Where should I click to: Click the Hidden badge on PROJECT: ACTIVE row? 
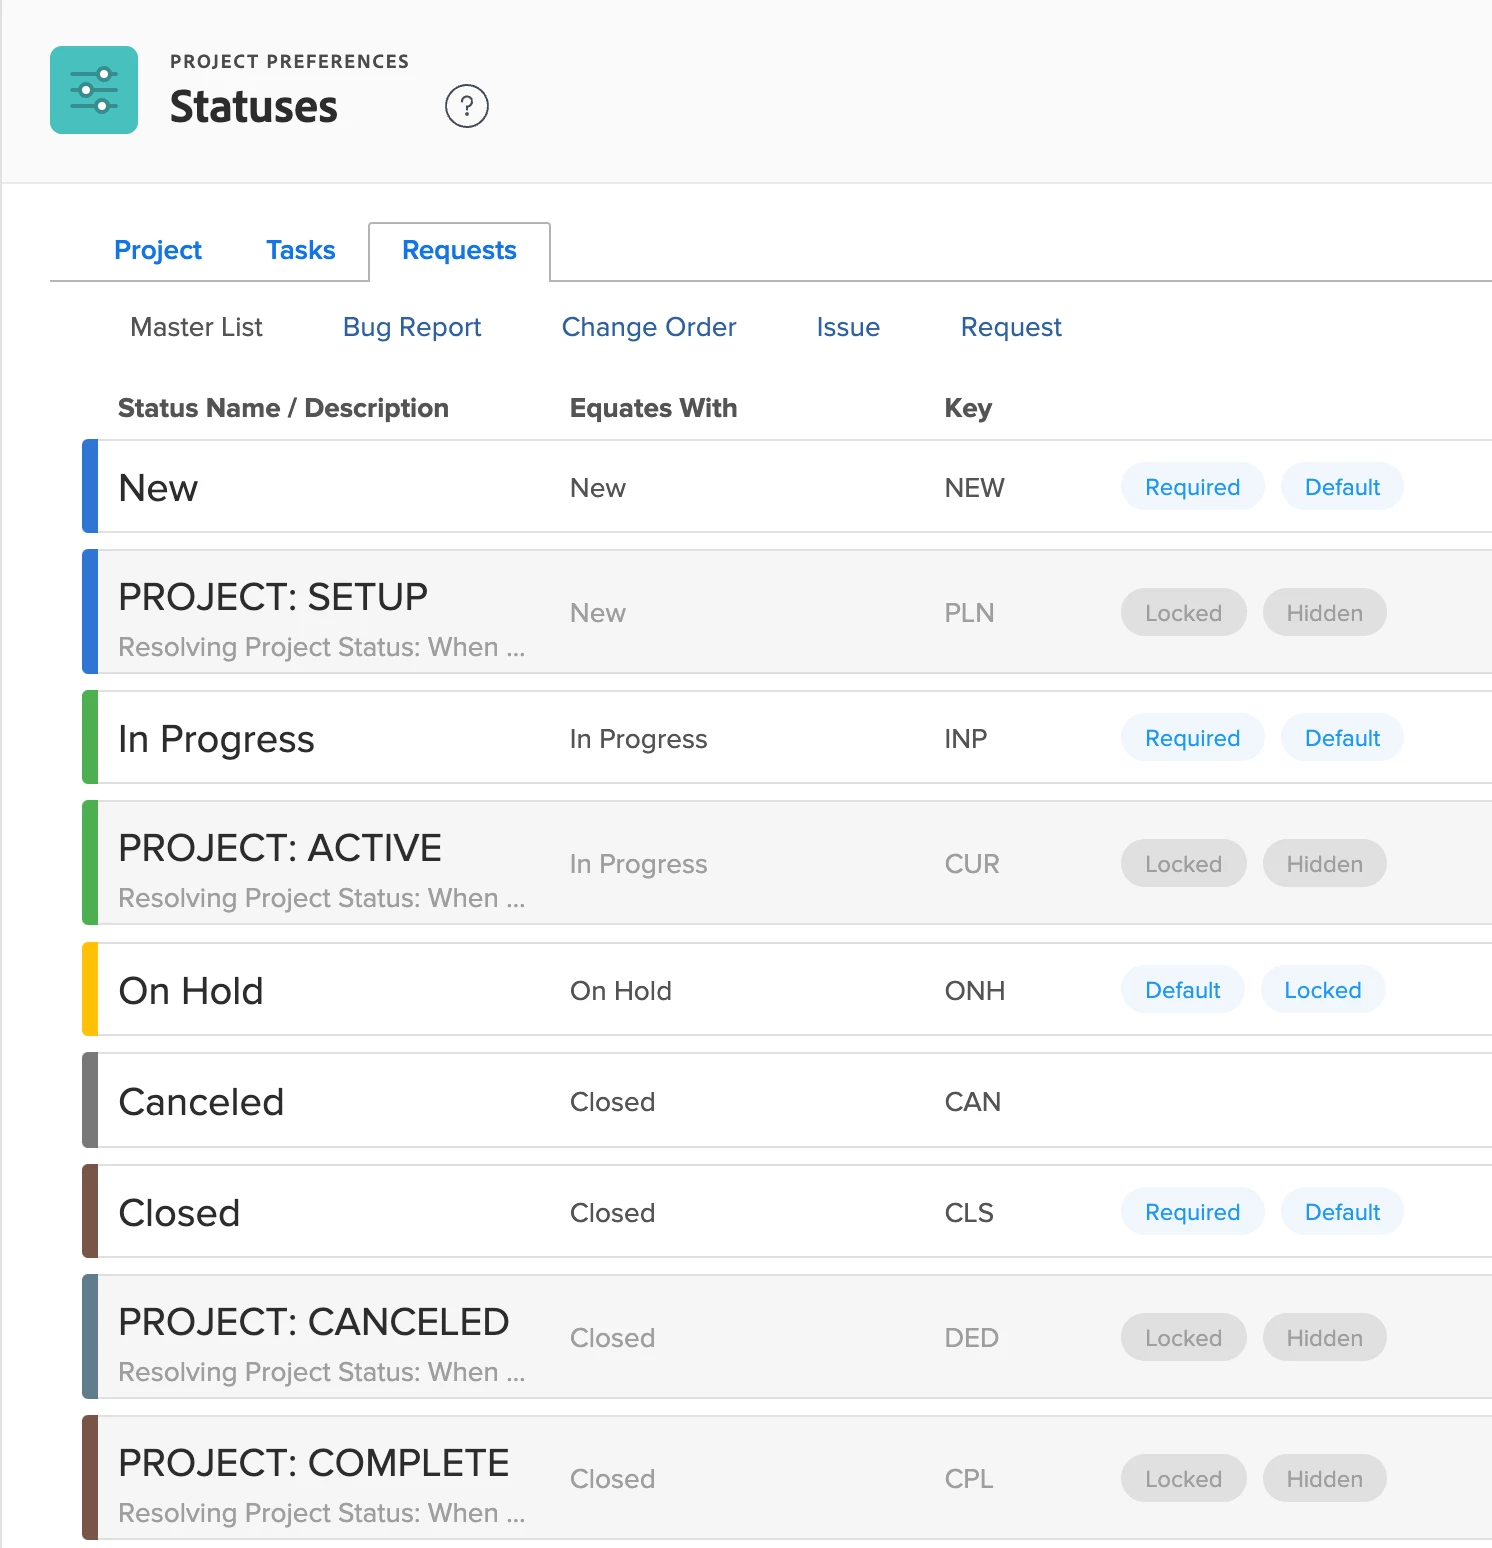tap(1325, 864)
